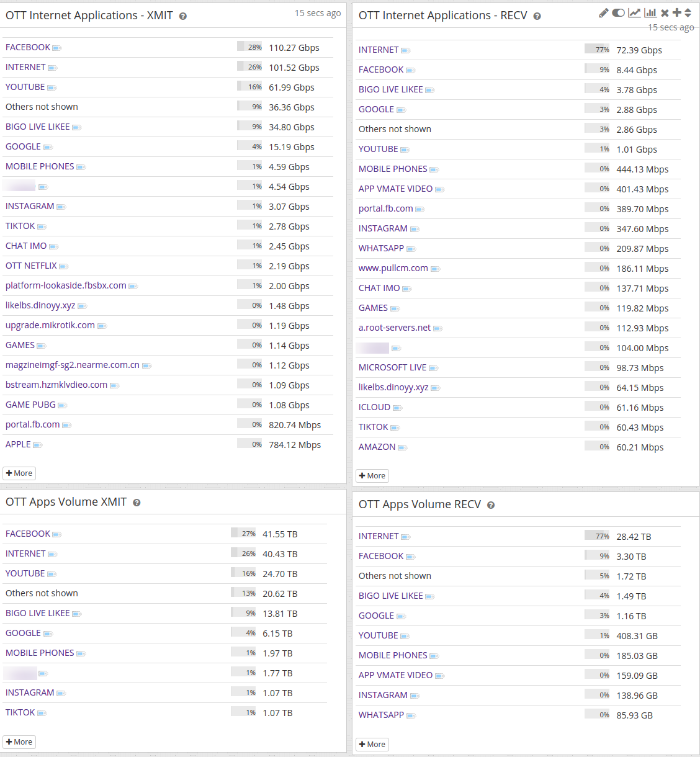Screen dimensions: 700x757
Task: Select value 784.12 Mbps for APPLE
Action: 294,445
